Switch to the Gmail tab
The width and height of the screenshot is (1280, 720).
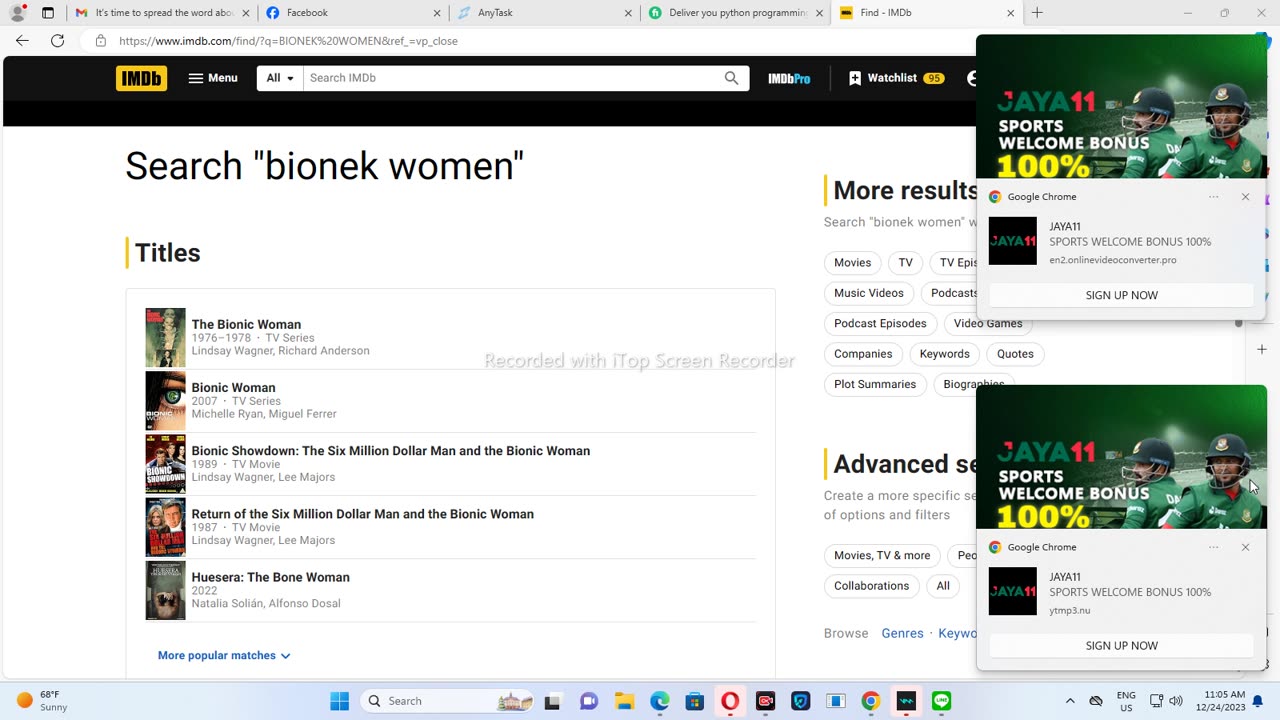coord(155,13)
